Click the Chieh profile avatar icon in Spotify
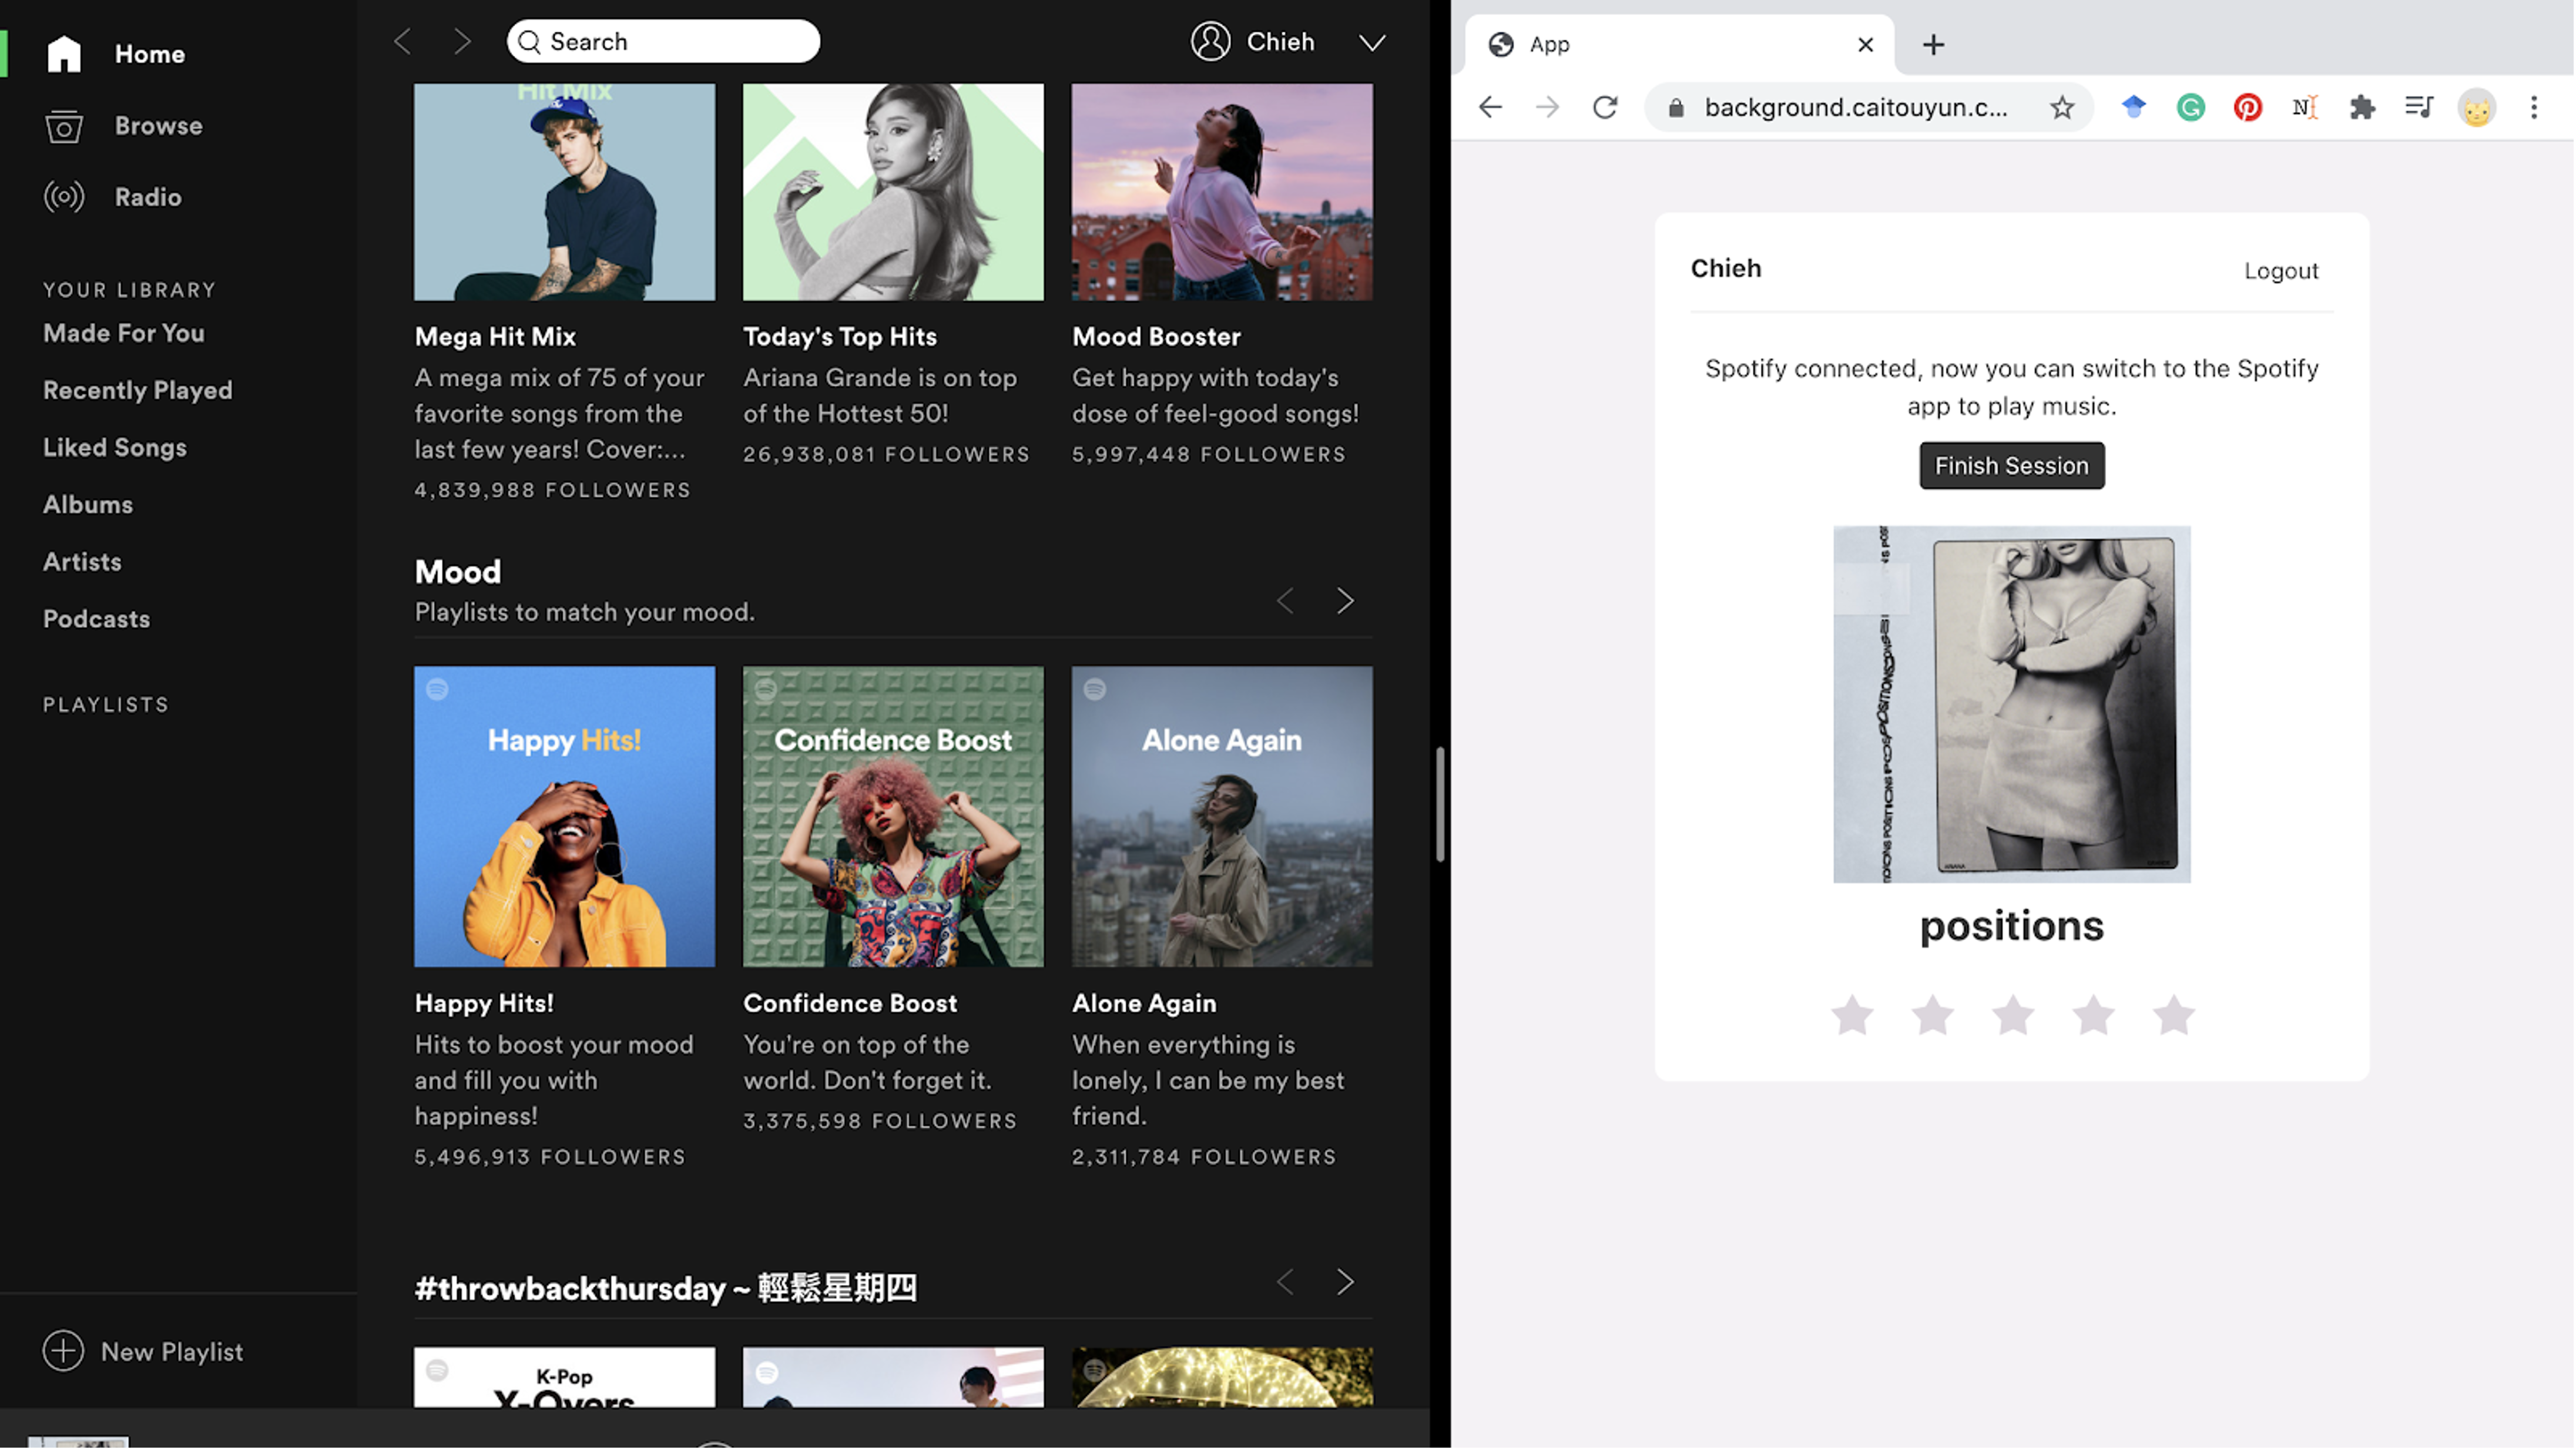Screen dimensions: 2576x1450 coord(1210,42)
